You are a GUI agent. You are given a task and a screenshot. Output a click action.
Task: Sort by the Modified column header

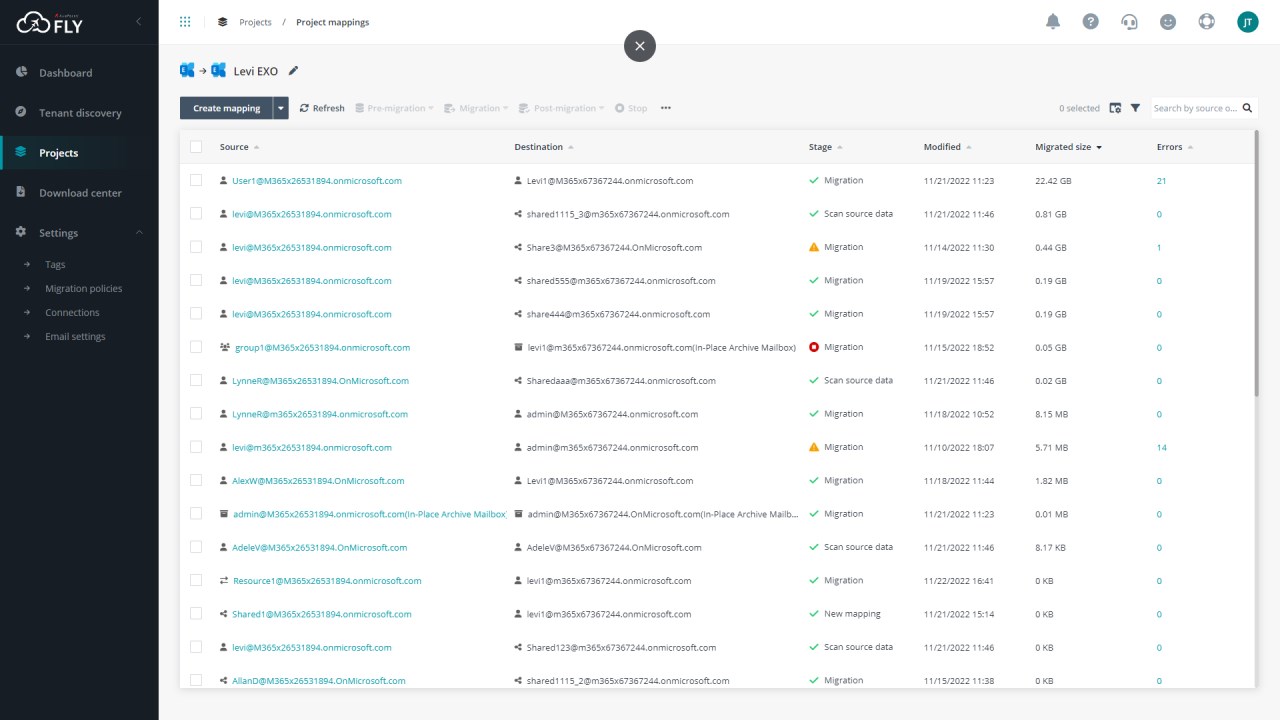pos(948,147)
